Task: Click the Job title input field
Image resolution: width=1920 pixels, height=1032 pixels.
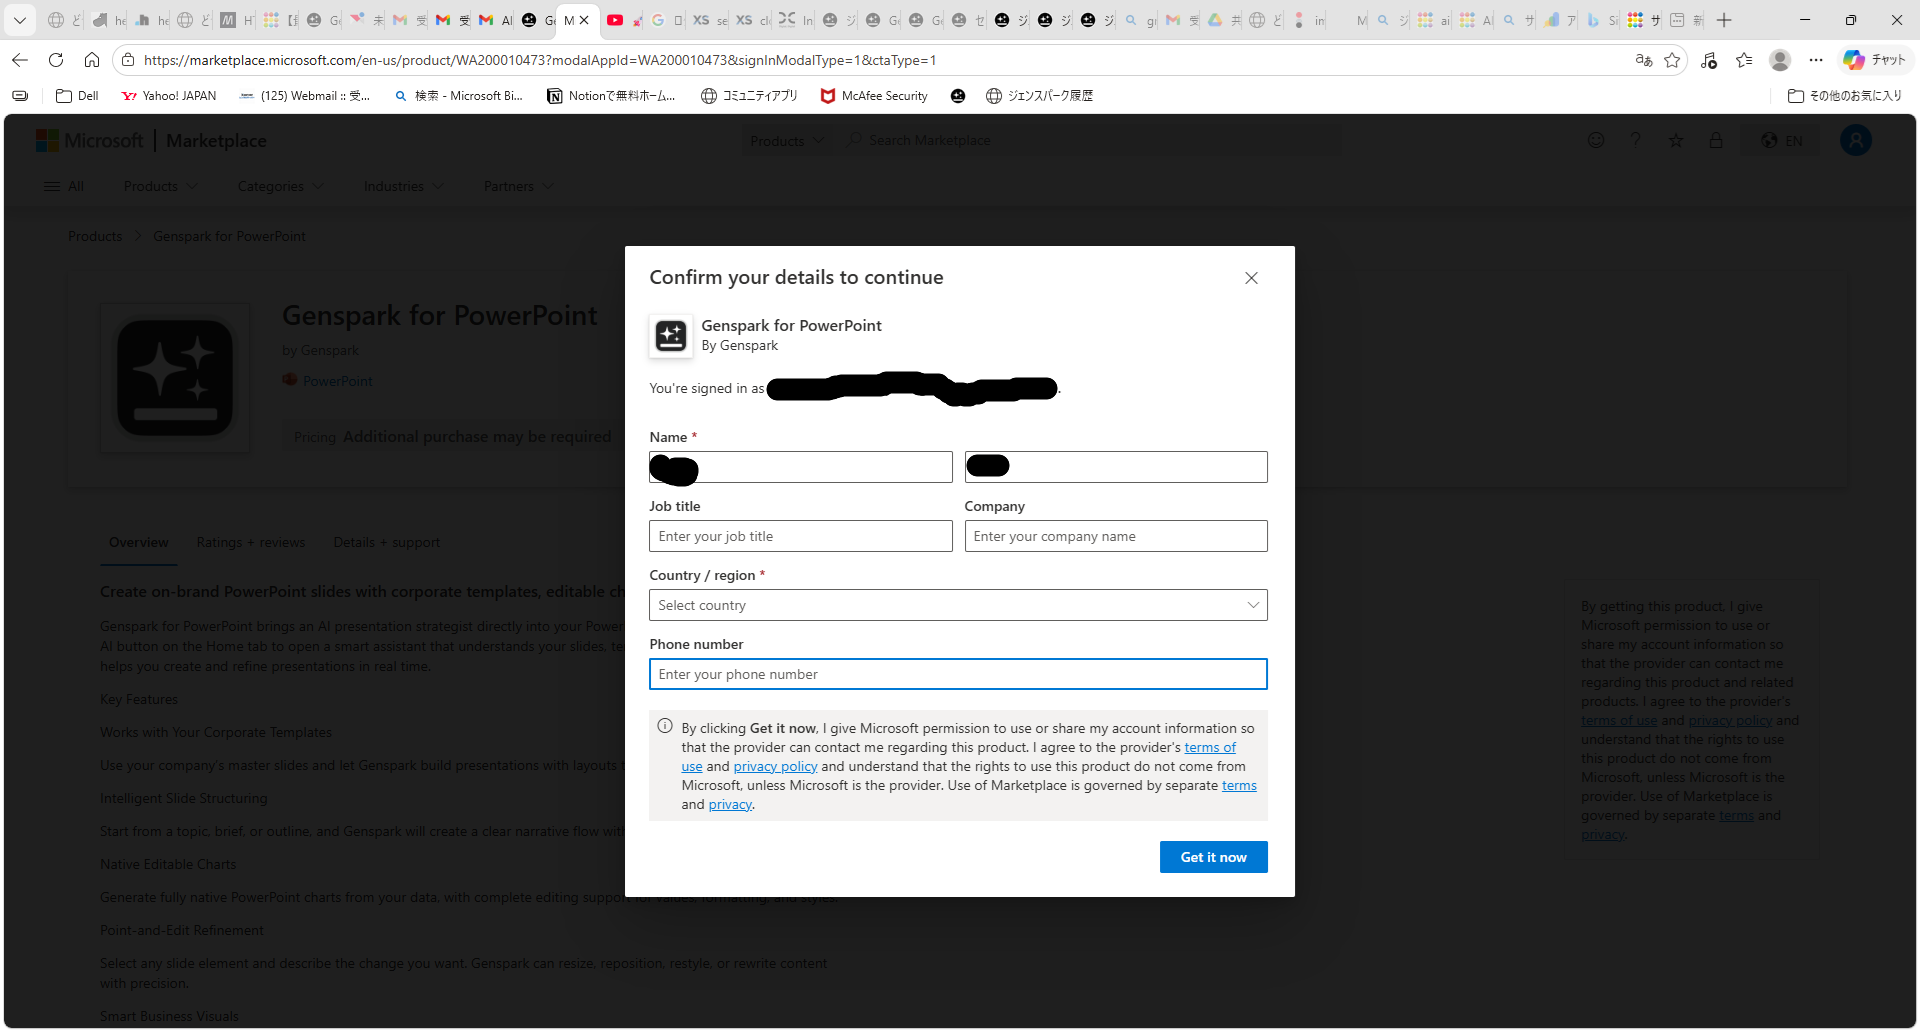Action: coord(800,536)
